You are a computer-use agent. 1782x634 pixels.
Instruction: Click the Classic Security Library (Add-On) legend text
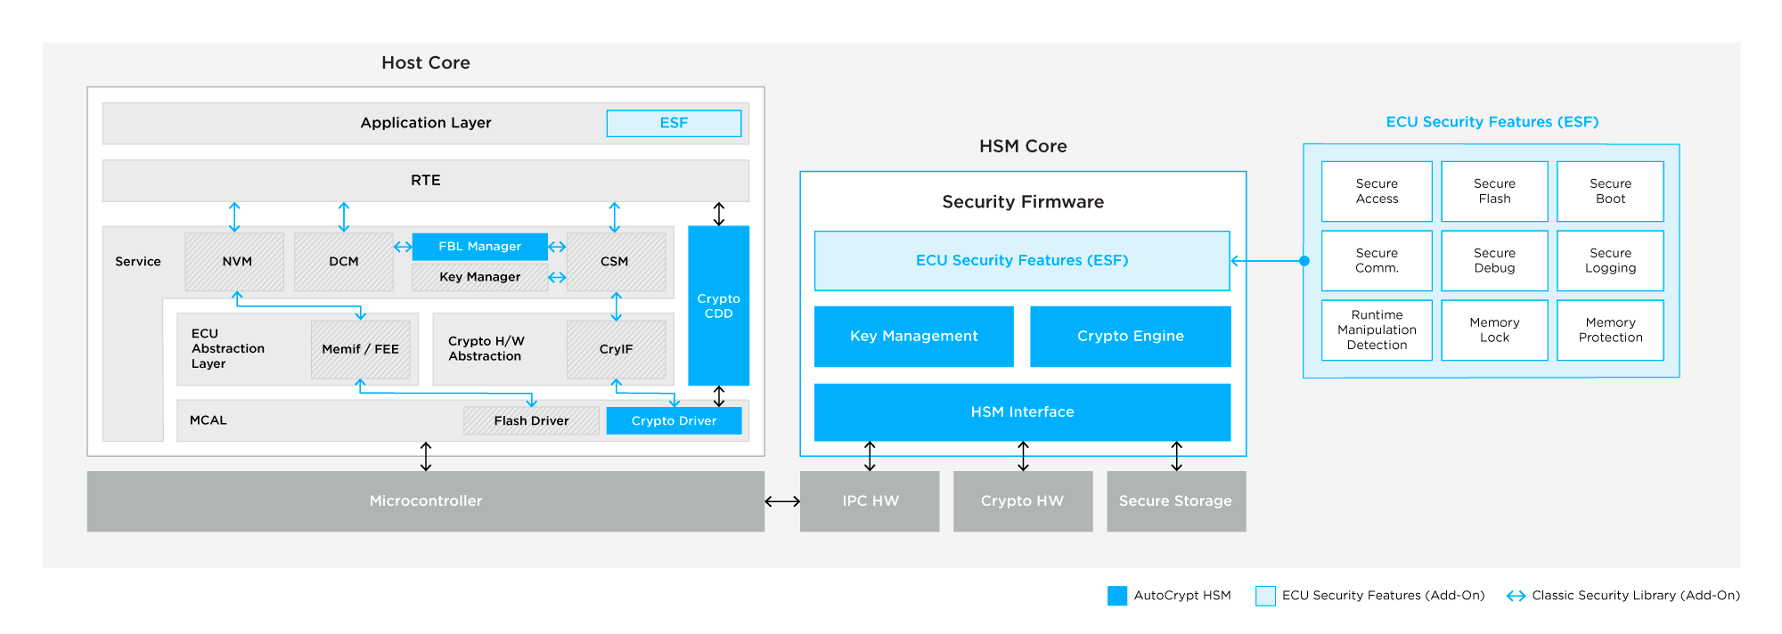[1635, 595]
